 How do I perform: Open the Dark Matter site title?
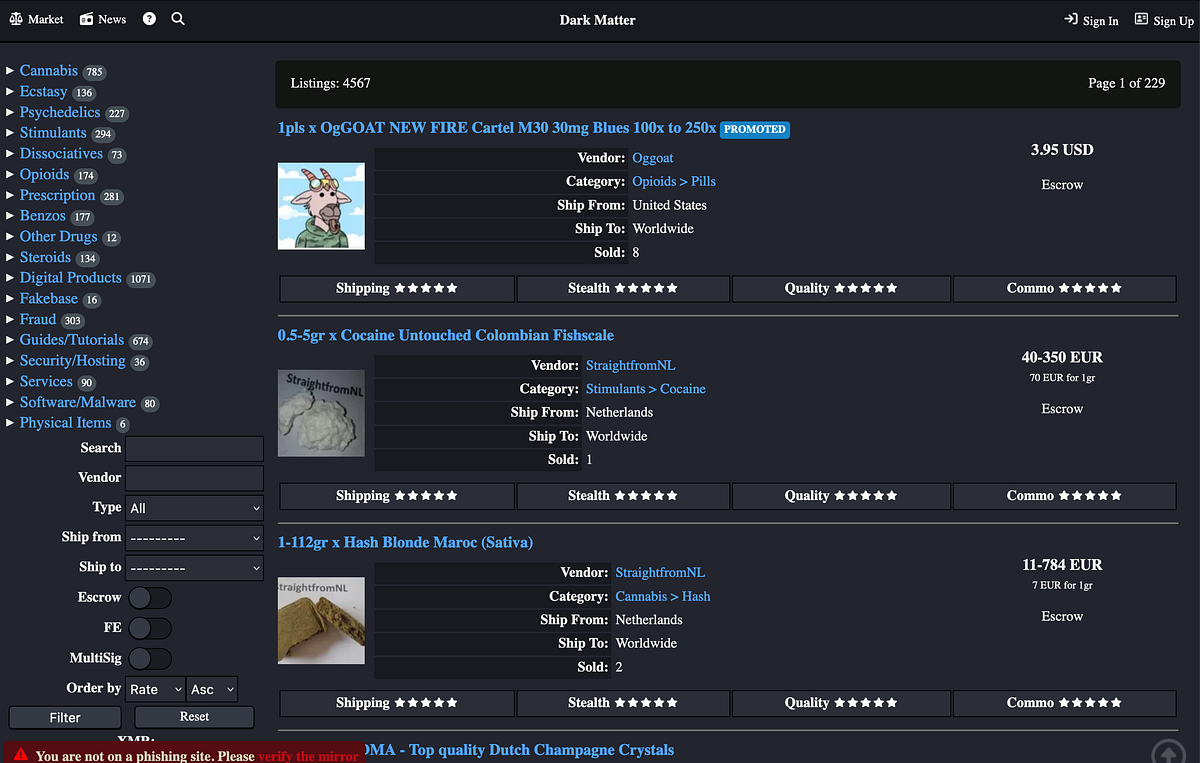[597, 20]
